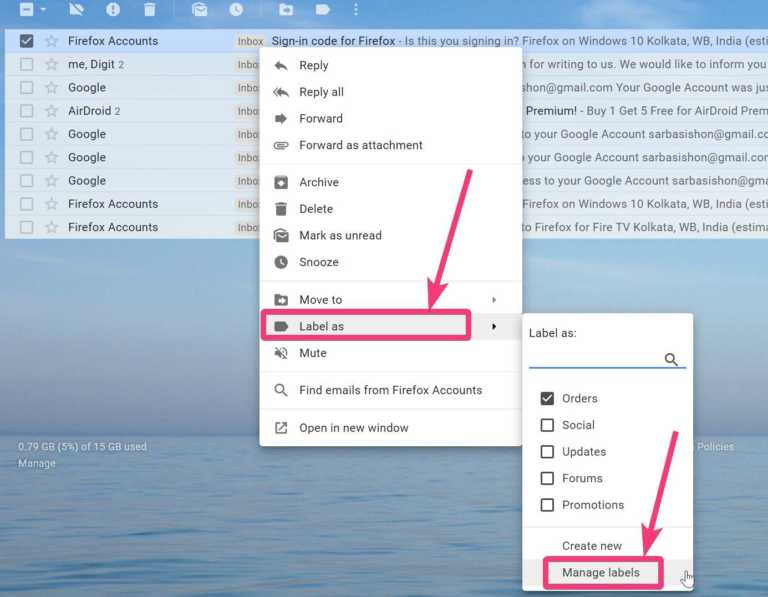Click the trash delete toolbar icon
This screenshot has height=597, width=768.
pos(149,9)
